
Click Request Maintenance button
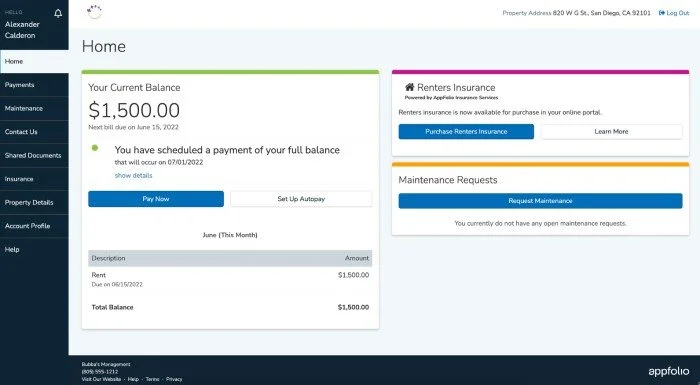tap(540, 201)
